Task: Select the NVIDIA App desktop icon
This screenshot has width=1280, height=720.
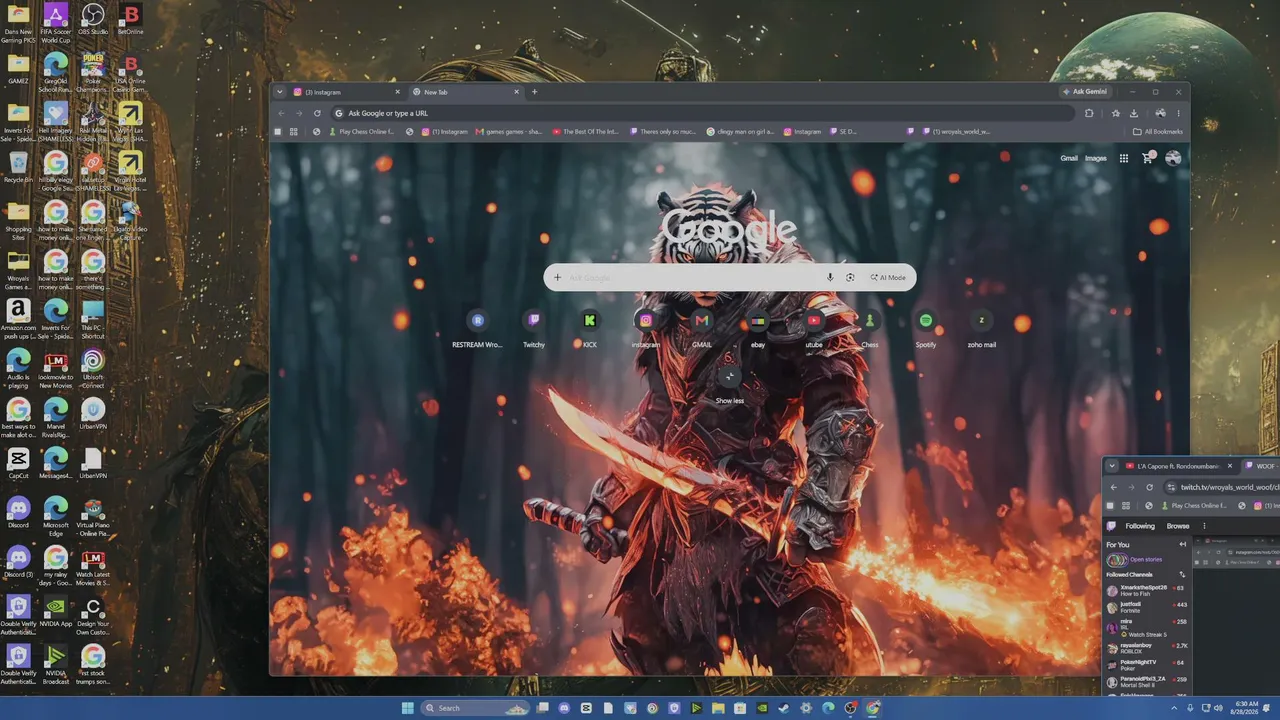Action: tap(56, 611)
